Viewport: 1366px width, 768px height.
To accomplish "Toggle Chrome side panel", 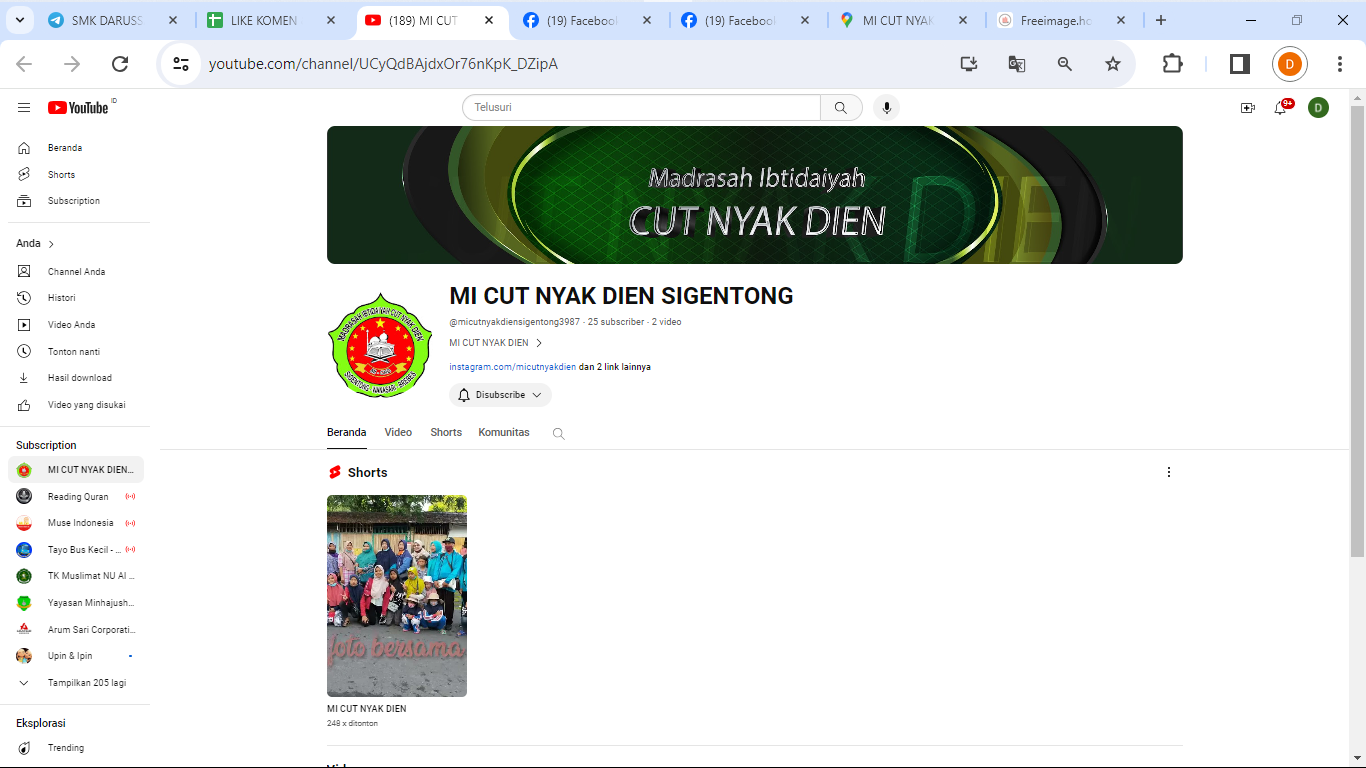I will point(1239,64).
